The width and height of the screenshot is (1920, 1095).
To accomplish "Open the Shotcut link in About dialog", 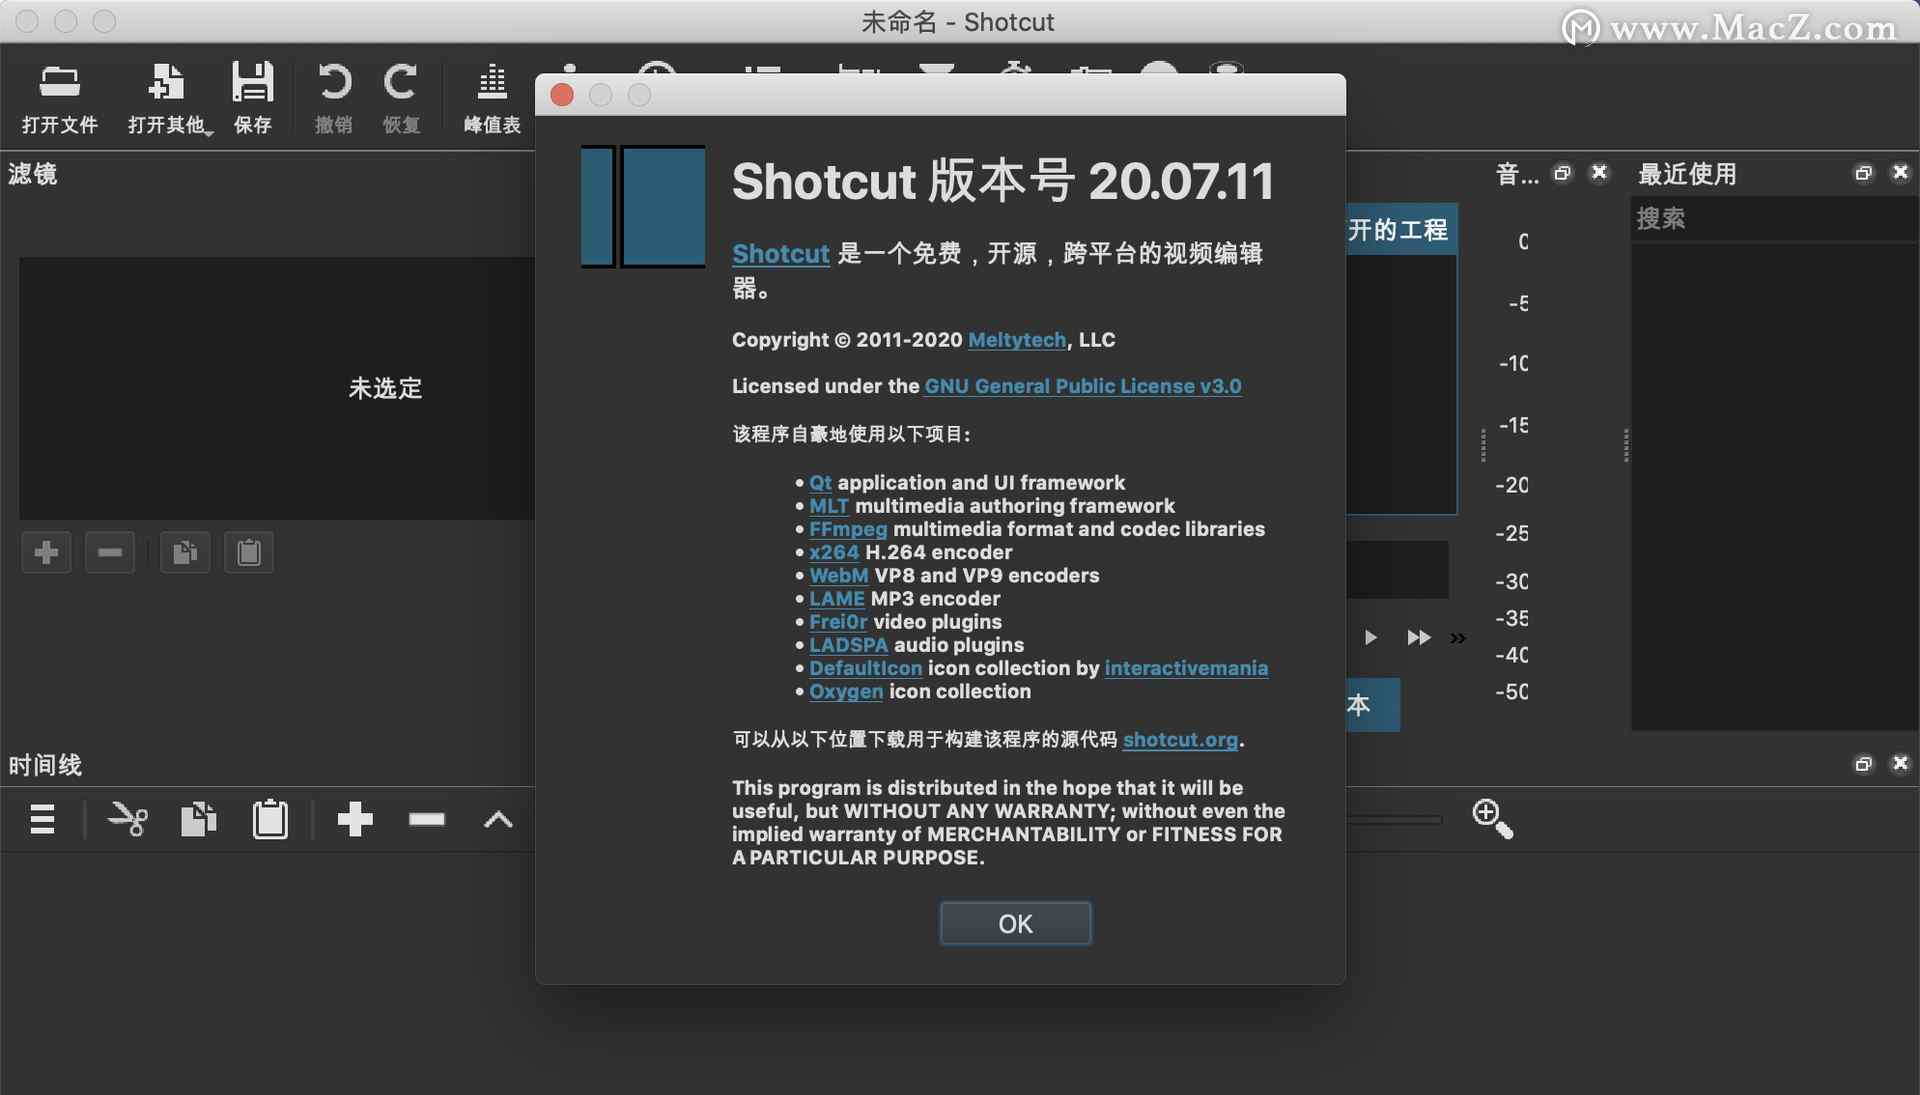I will click(781, 253).
